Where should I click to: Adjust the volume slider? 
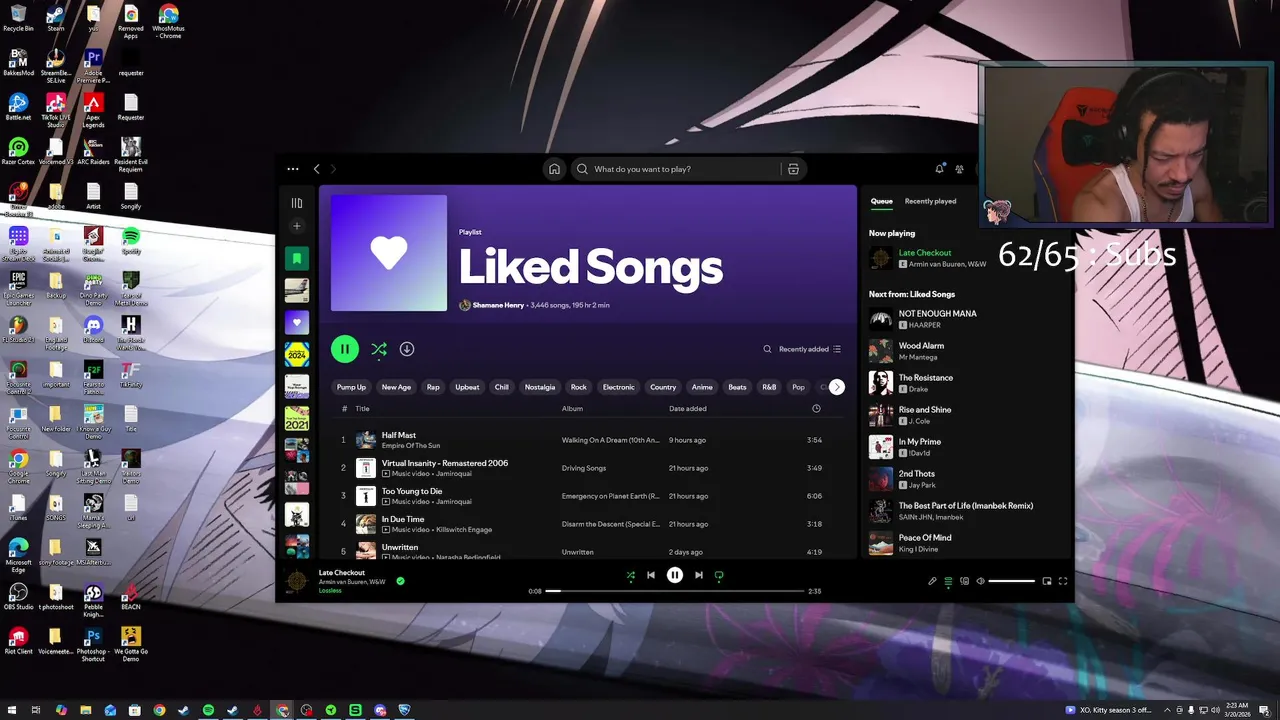[x=1011, y=581]
